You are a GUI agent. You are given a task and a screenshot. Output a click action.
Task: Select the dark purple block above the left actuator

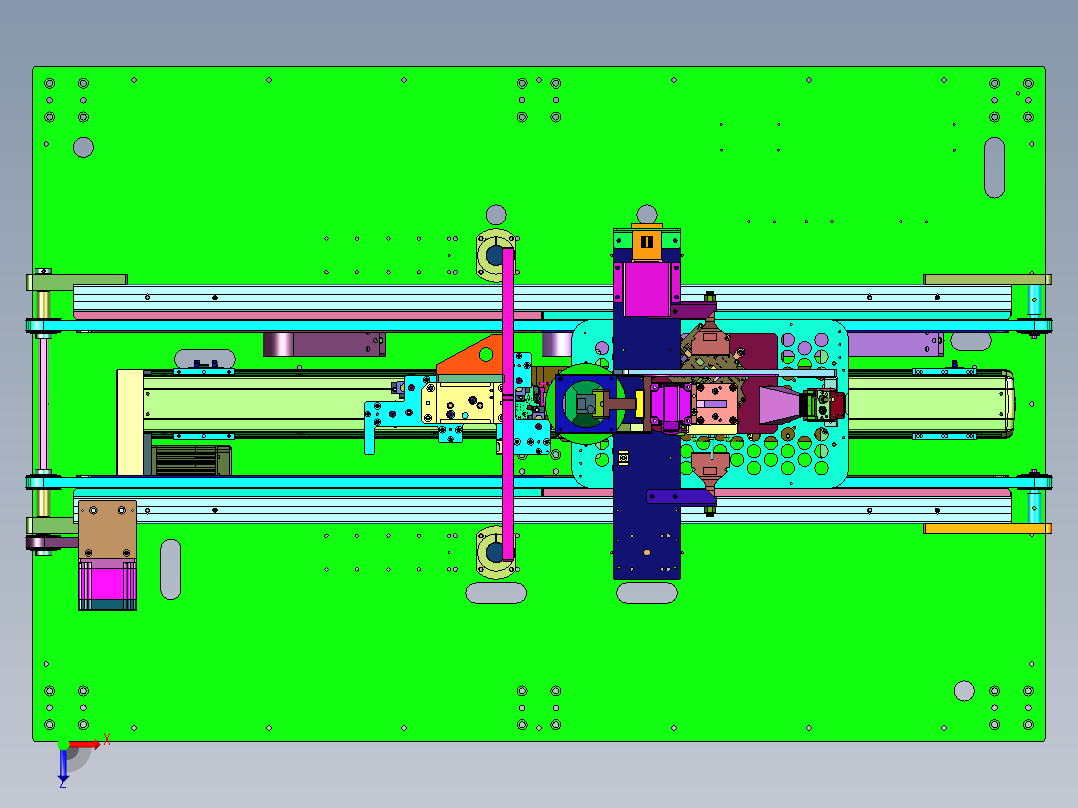[324, 344]
